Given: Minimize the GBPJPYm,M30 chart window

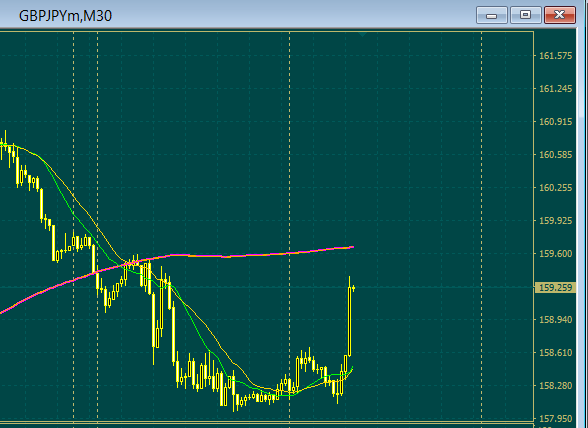Looking at the screenshot, I should (492, 15).
